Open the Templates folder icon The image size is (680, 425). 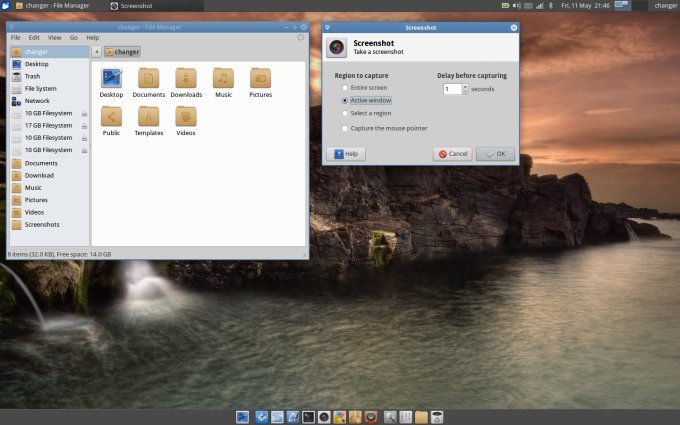(148, 116)
